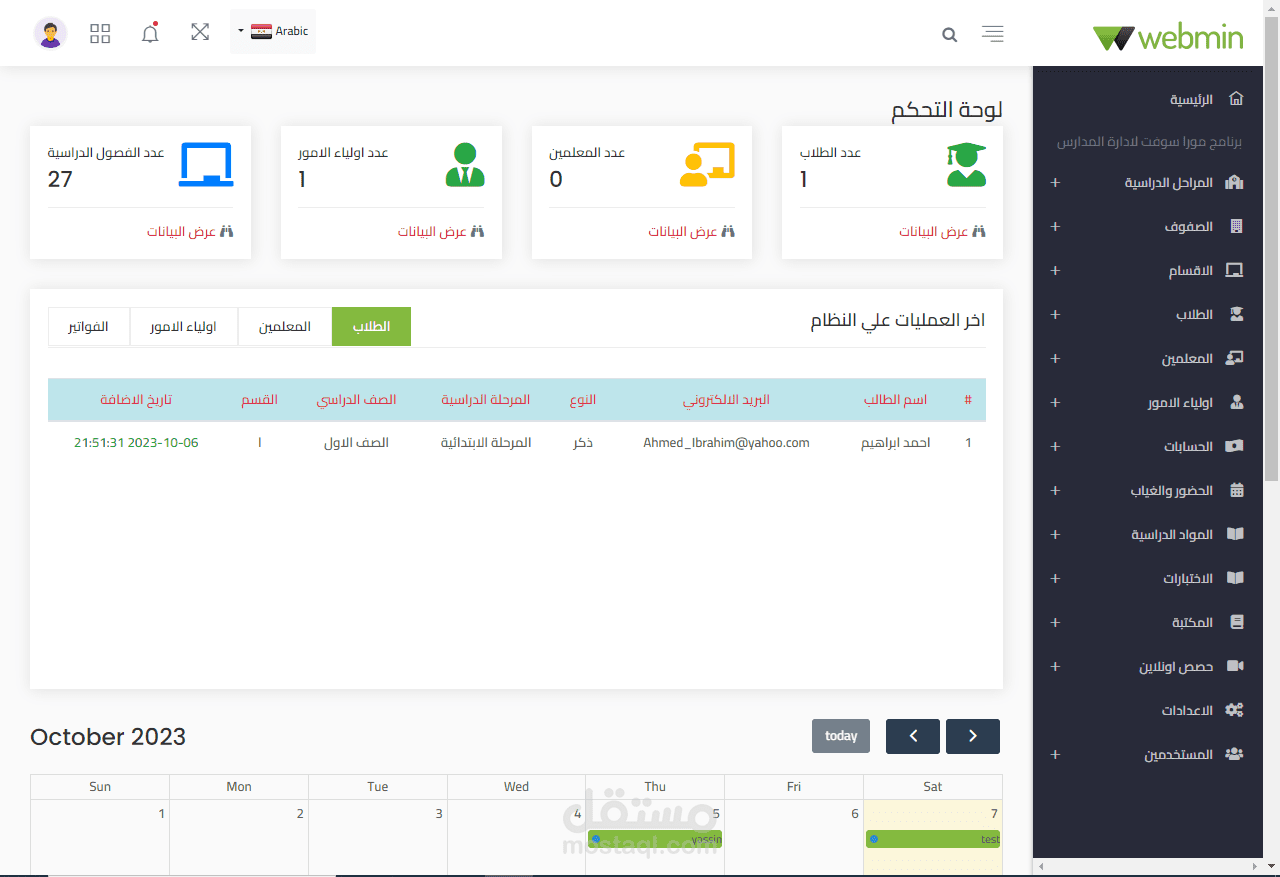Screen dimensions: 1280x877
Task: Open the Arabic language dropdown
Action: coord(272,31)
